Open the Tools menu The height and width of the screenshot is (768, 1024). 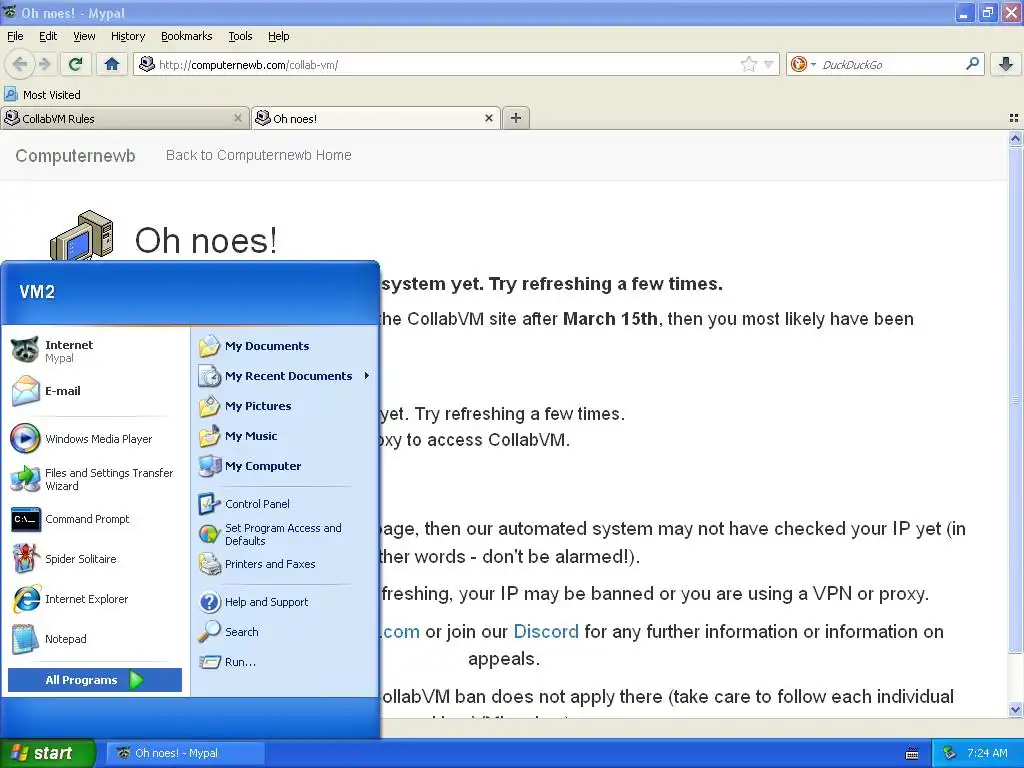click(240, 36)
